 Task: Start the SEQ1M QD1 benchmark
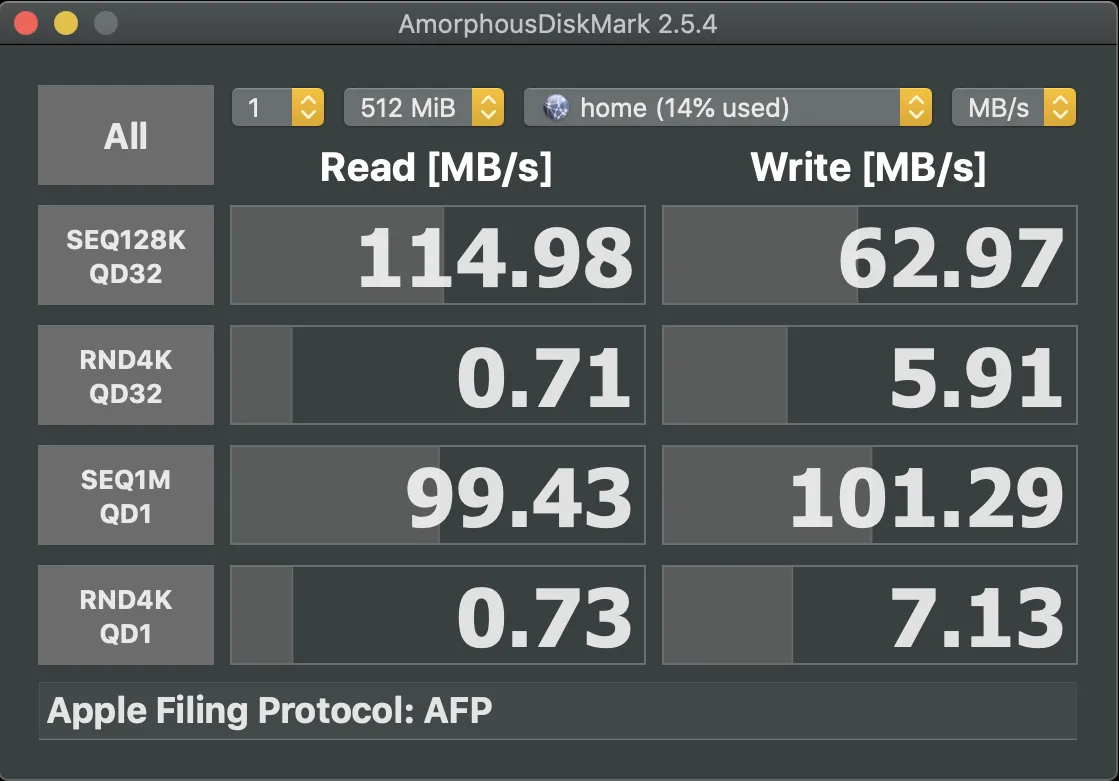[126, 495]
